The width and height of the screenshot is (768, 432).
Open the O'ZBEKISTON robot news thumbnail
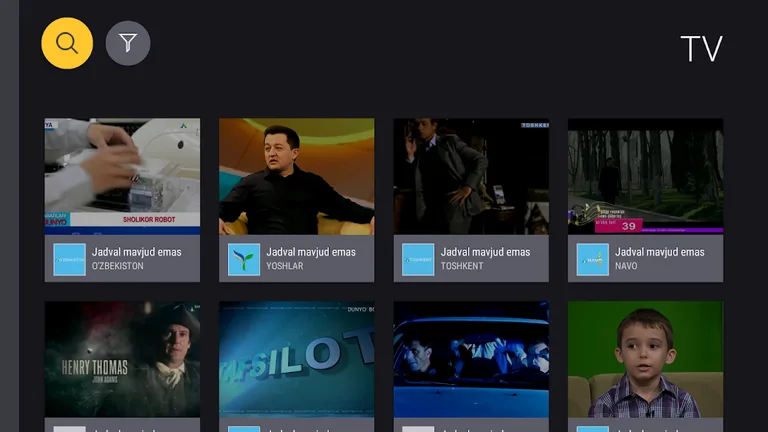(122, 176)
